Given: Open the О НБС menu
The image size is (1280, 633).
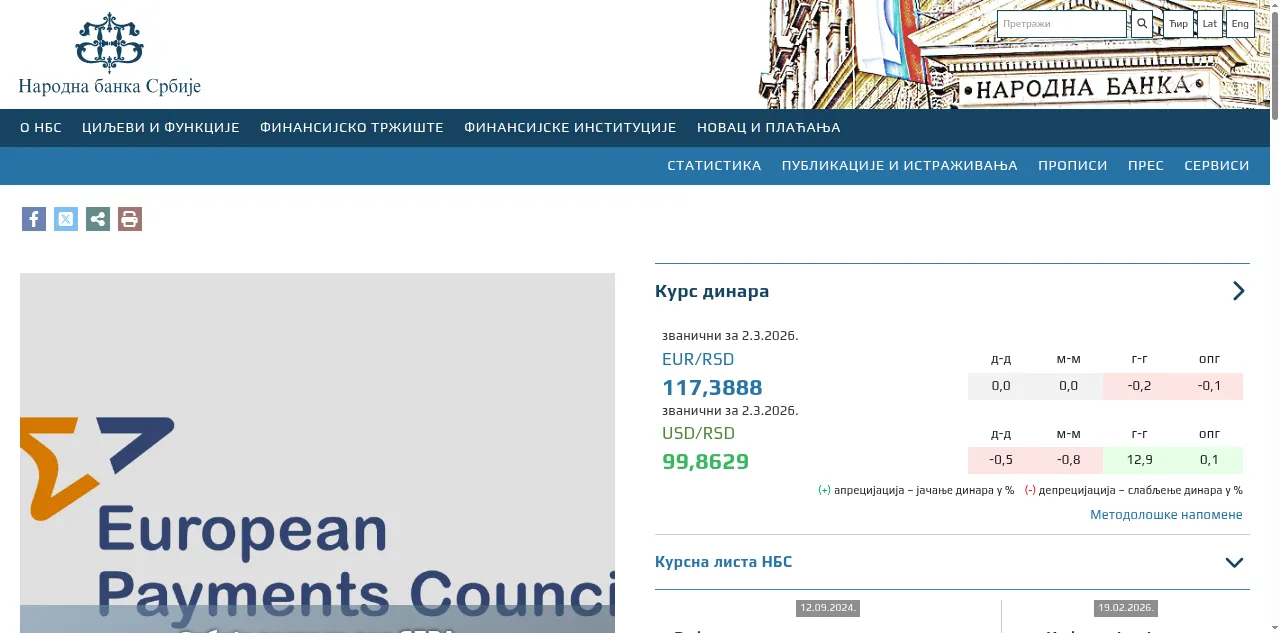Looking at the screenshot, I should click(41, 128).
